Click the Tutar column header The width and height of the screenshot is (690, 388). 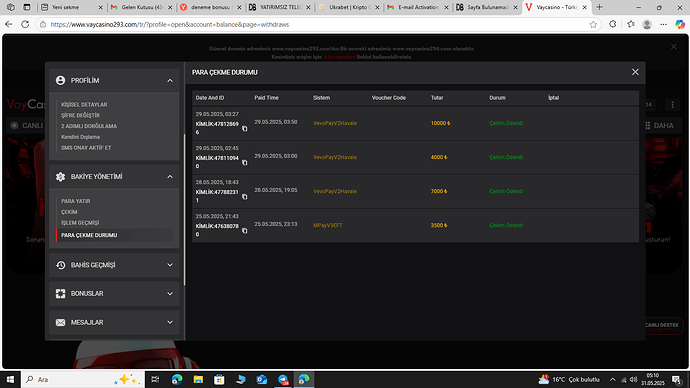pyautogui.click(x=437, y=98)
